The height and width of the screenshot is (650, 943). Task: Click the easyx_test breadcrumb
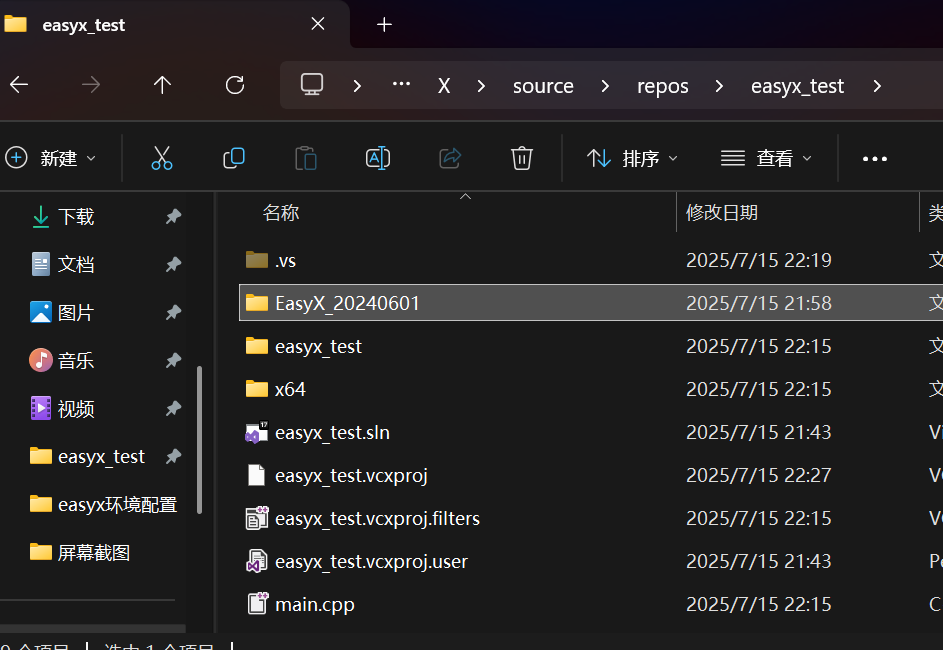pyautogui.click(x=797, y=86)
